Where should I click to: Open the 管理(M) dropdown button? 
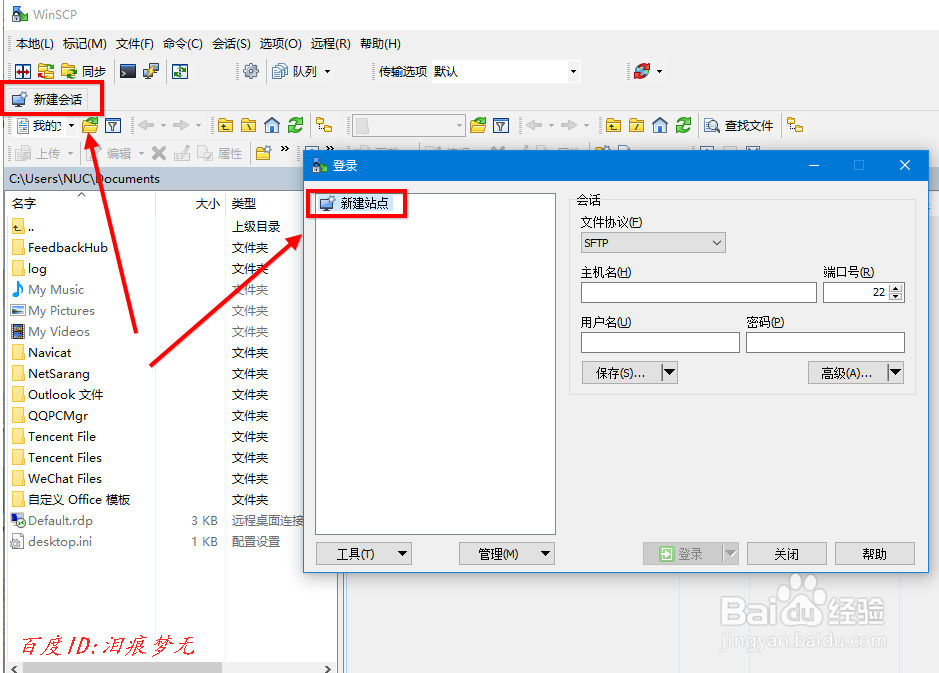[x=507, y=554]
